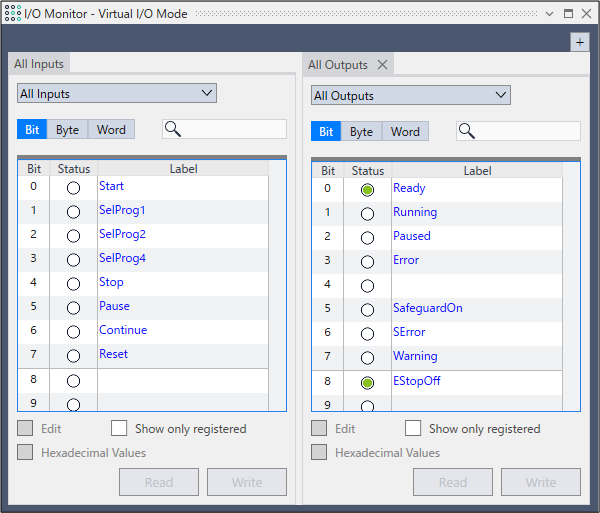Click the plus icon to add a view

pyautogui.click(x=579, y=42)
